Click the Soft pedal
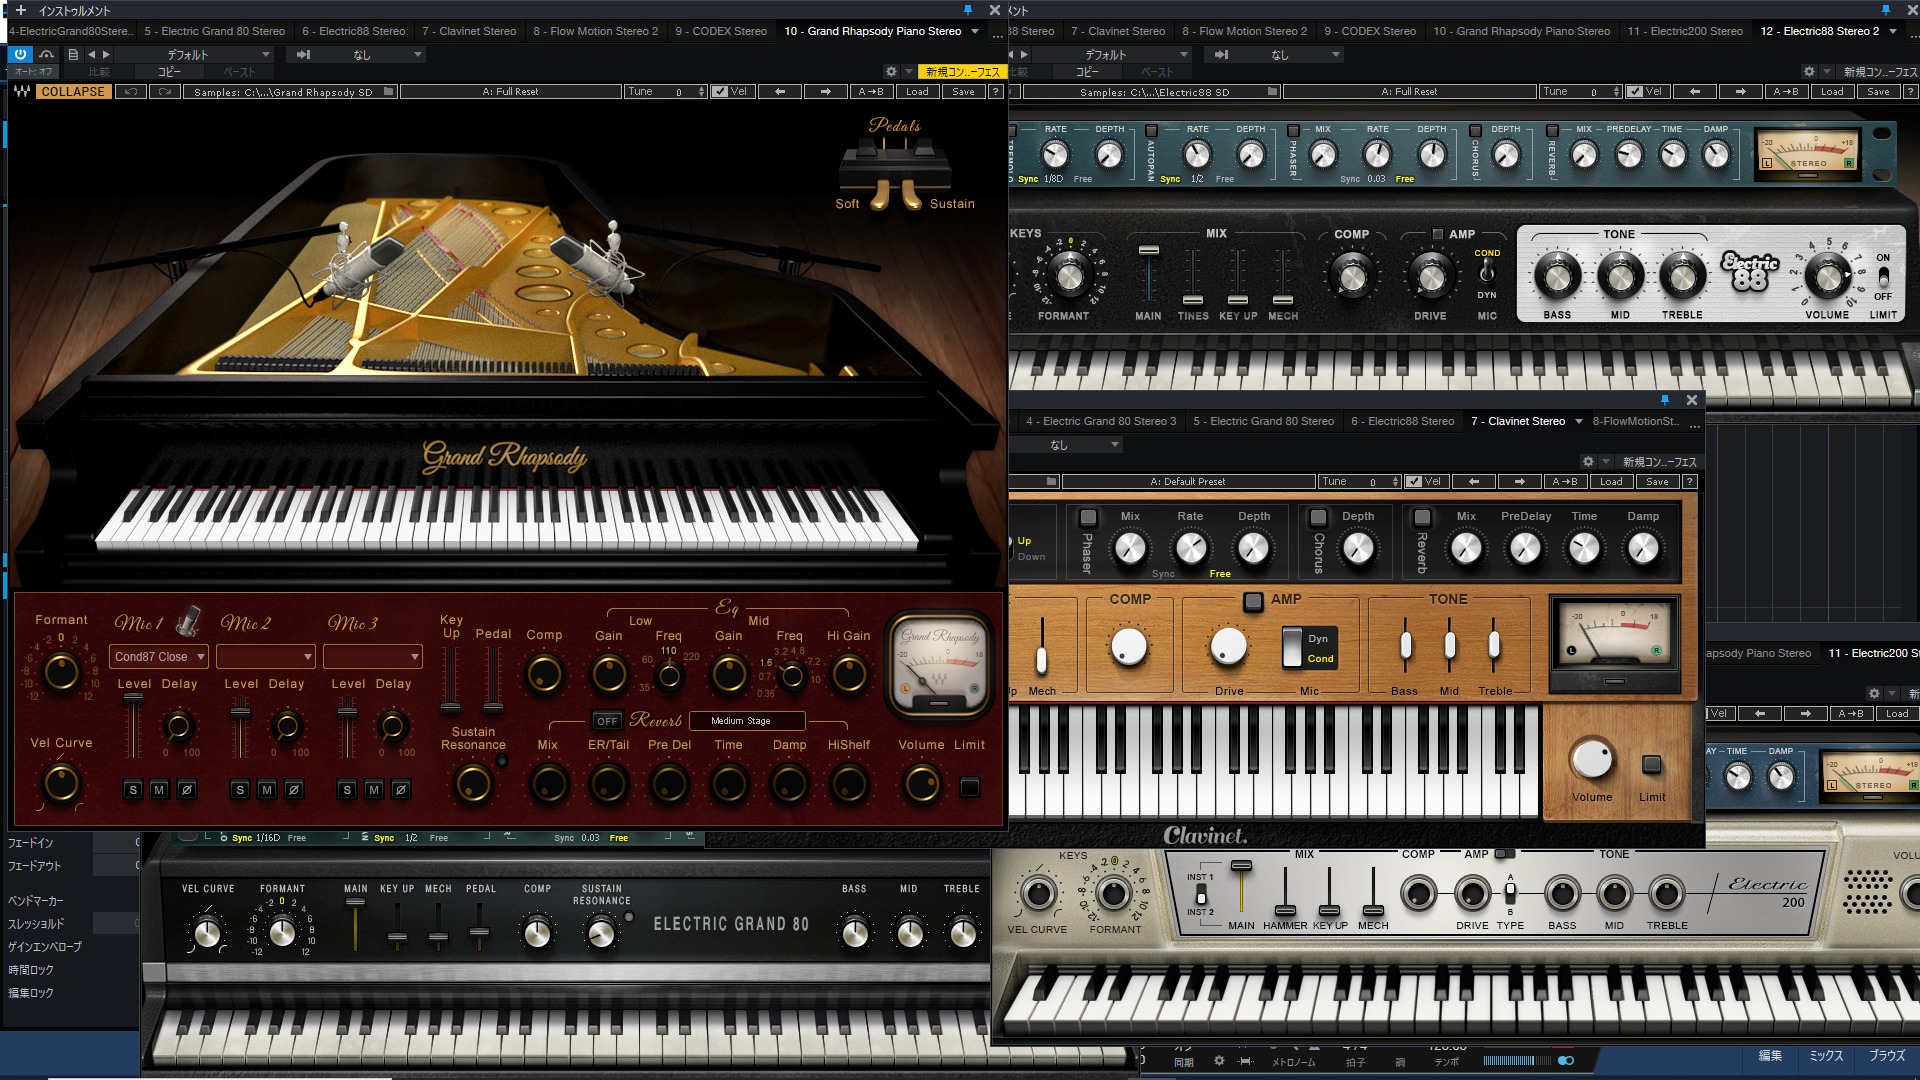Screen dimensions: 1920x1080 880,195
